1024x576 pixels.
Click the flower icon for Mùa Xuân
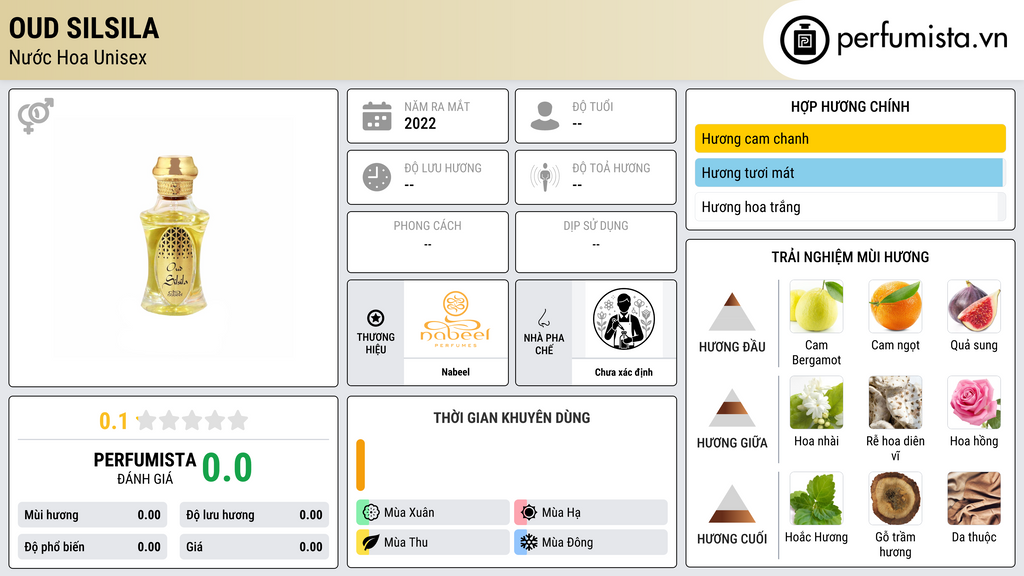coord(371,512)
